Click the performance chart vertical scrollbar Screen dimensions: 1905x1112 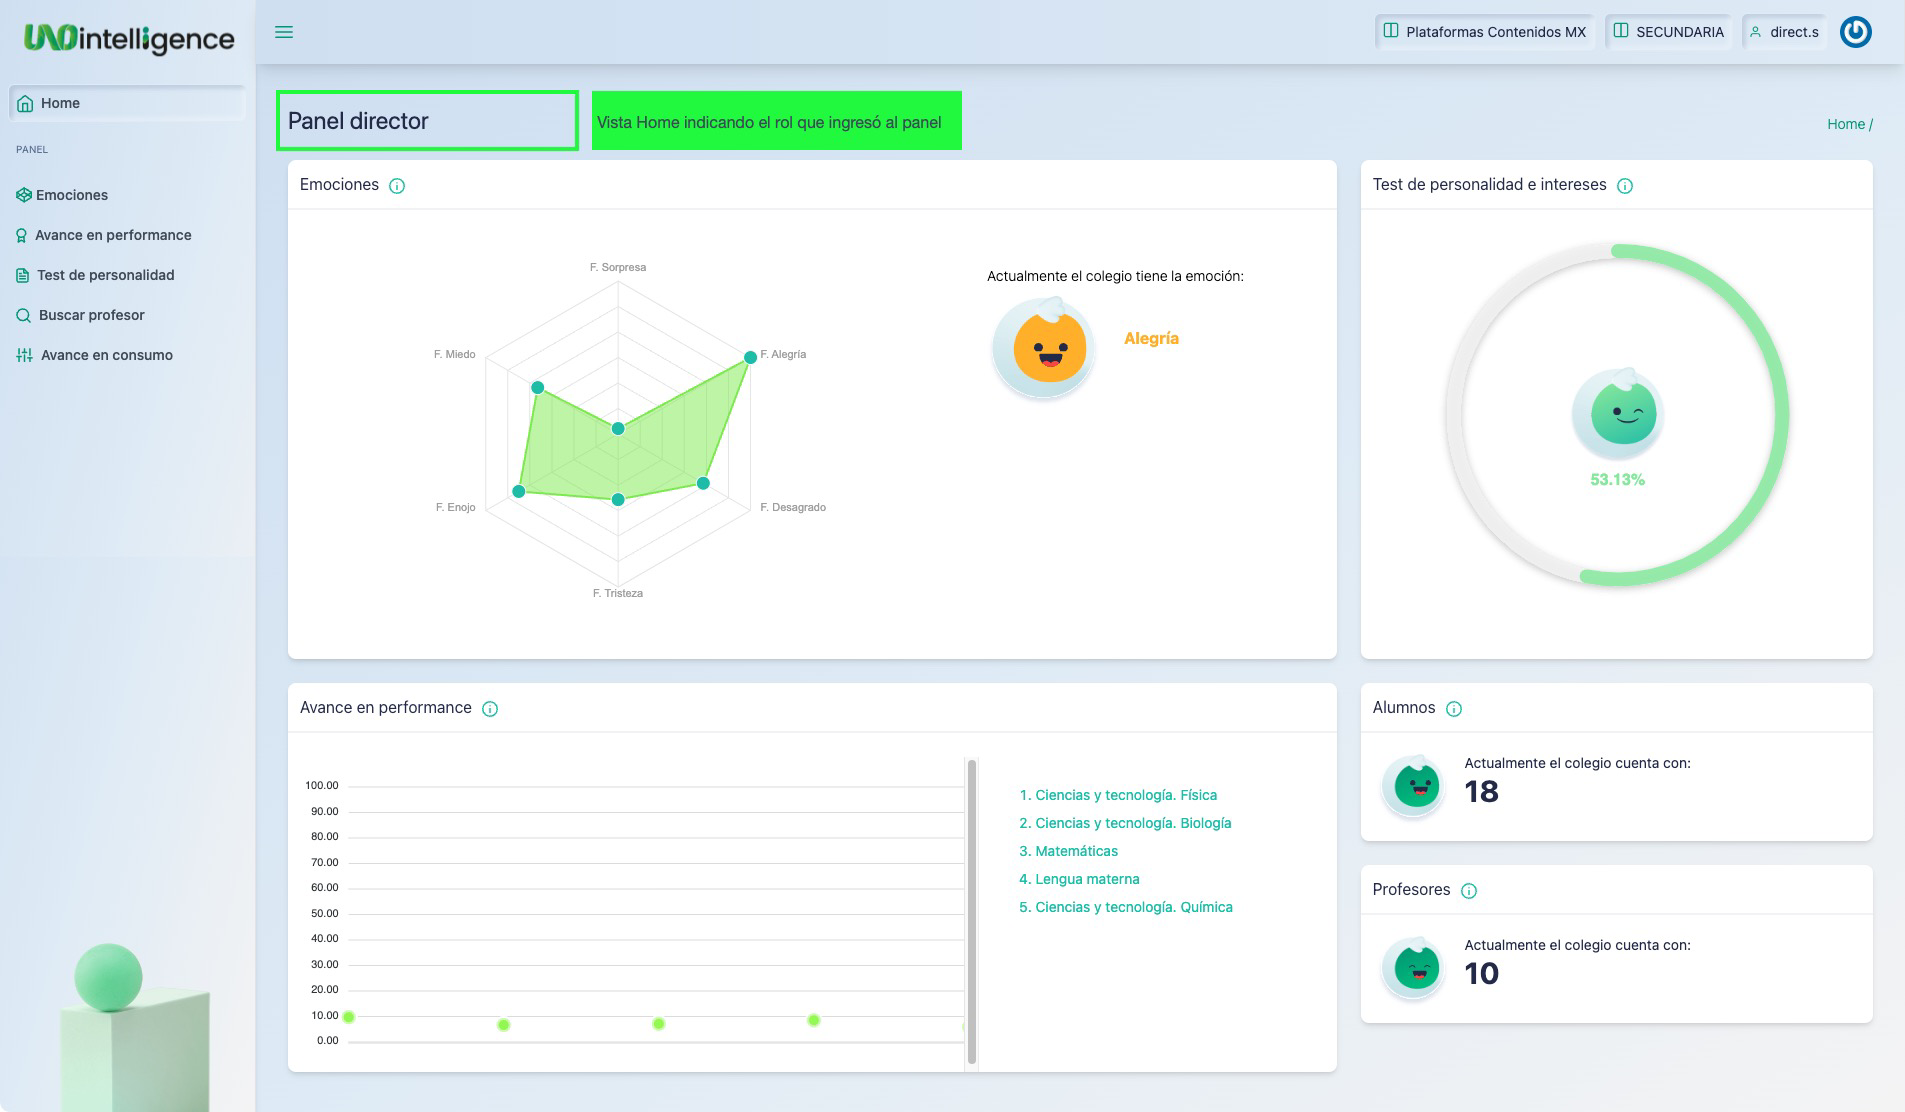tap(971, 910)
